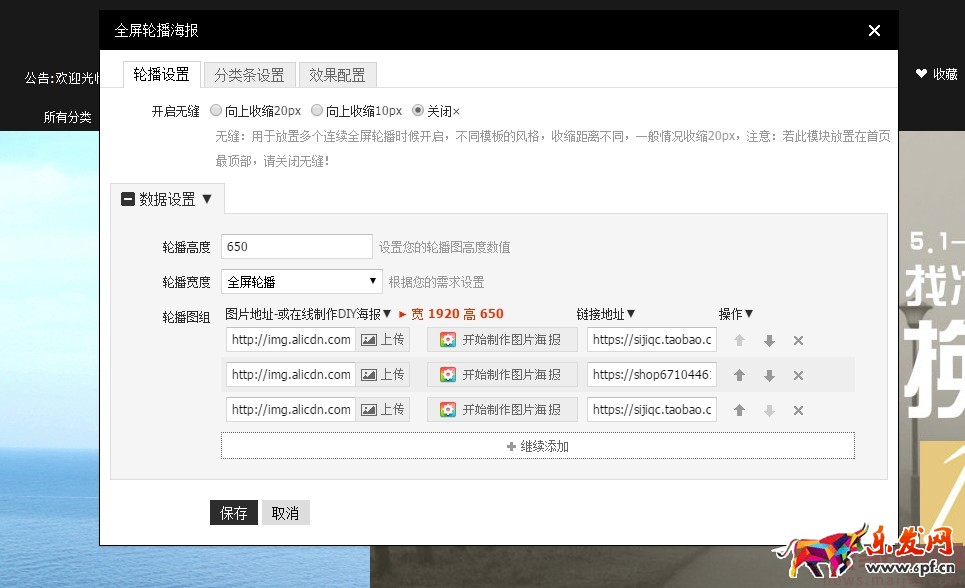Delete the third carousel image with the X icon
The width and height of the screenshot is (965, 588).
click(x=797, y=409)
